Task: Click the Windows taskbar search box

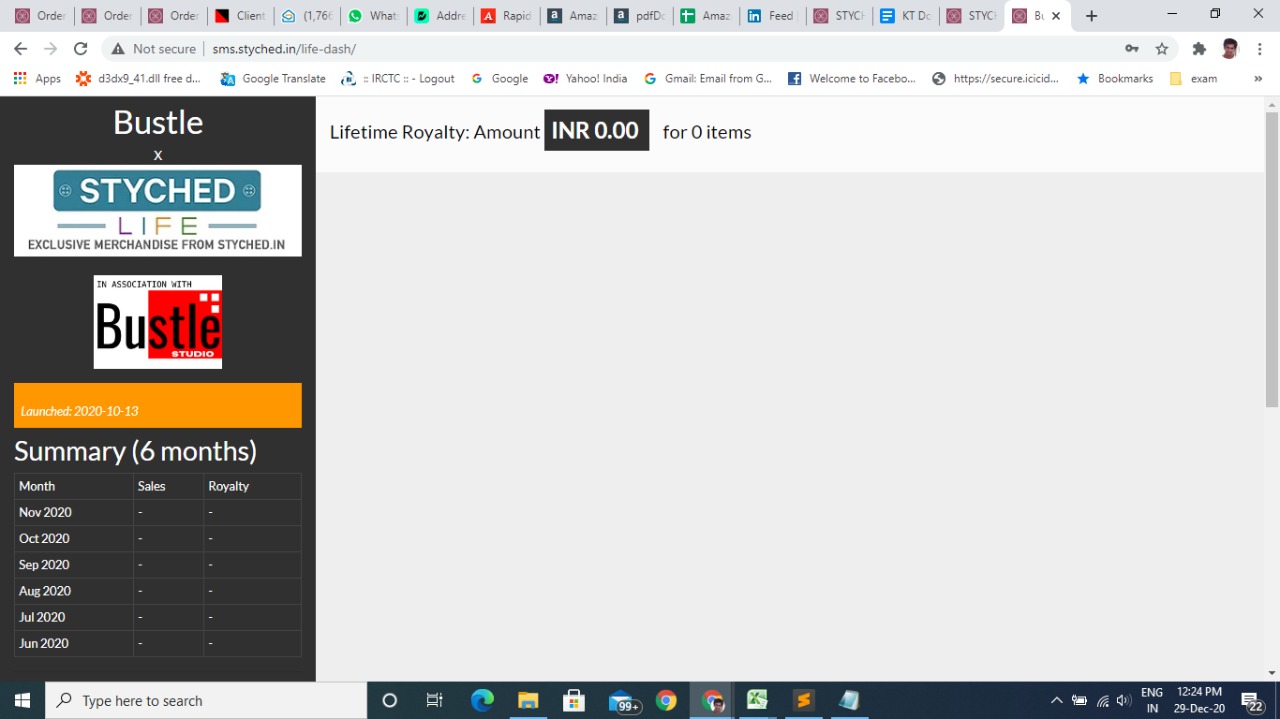Action: coord(206,700)
